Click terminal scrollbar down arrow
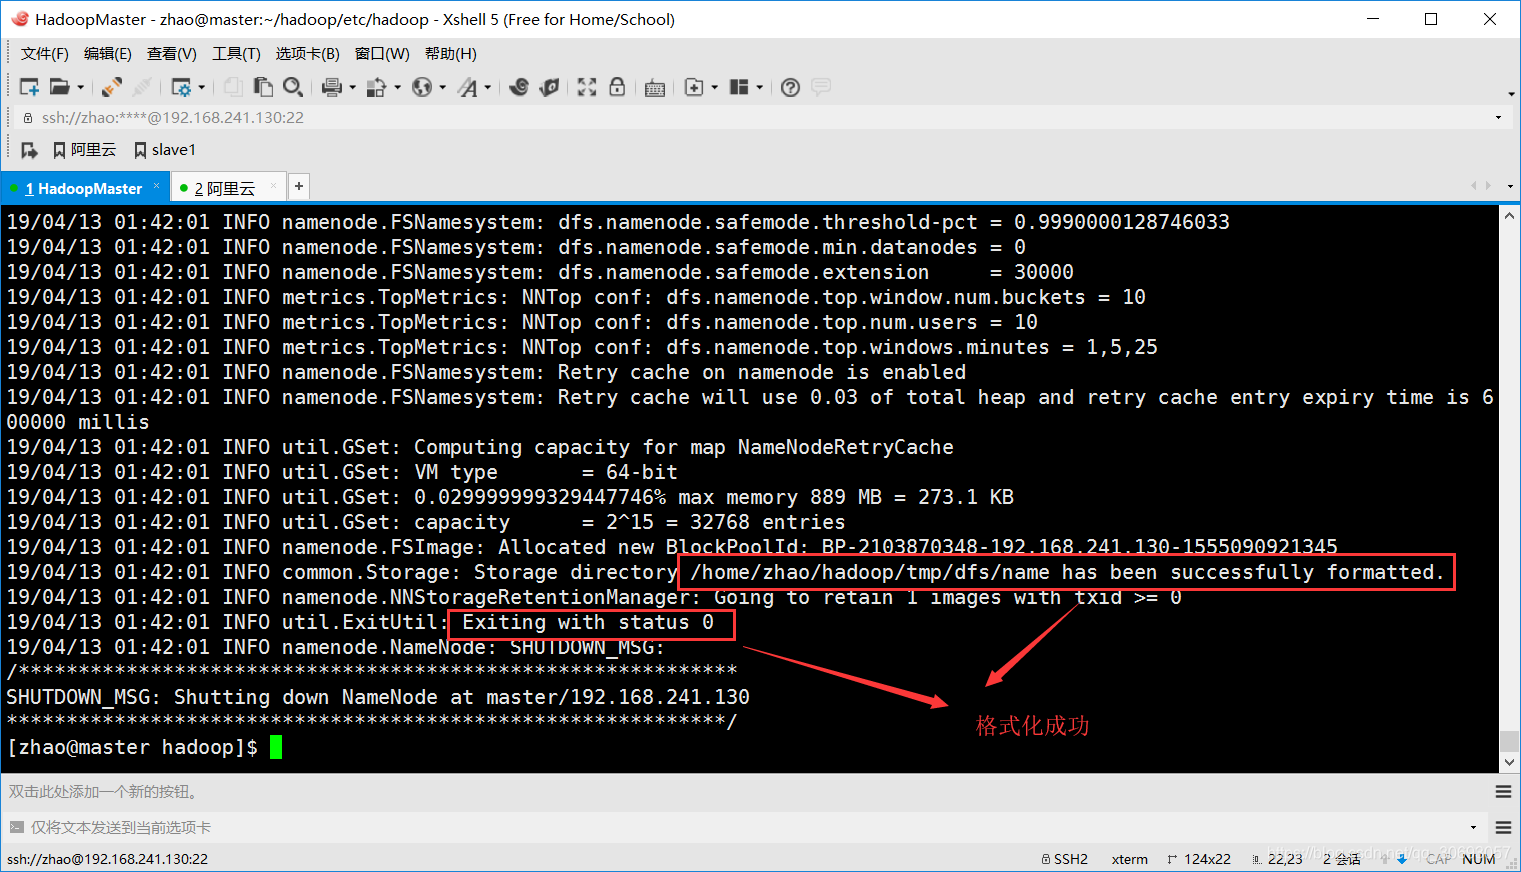This screenshot has height=872, width=1521. click(x=1509, y=762)
